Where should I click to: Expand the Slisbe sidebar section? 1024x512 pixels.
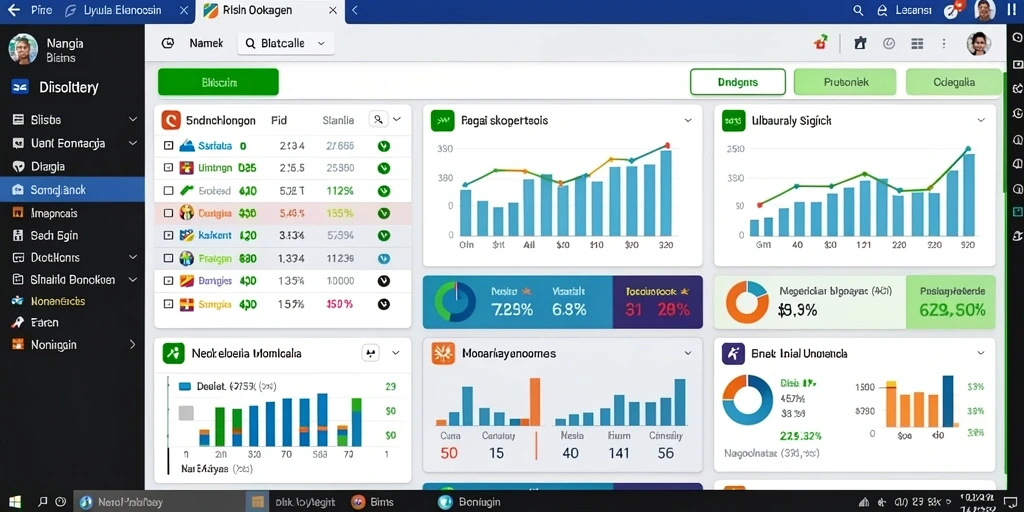tap(72, 120)
